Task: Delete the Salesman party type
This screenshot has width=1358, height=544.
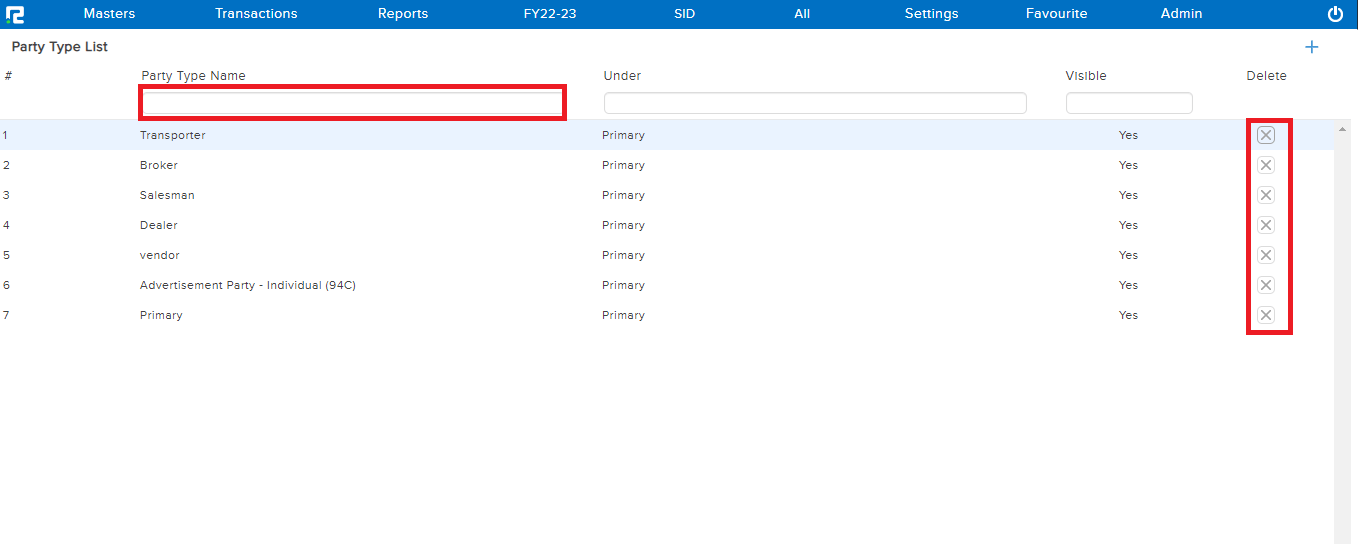Action: point(1266,195)
